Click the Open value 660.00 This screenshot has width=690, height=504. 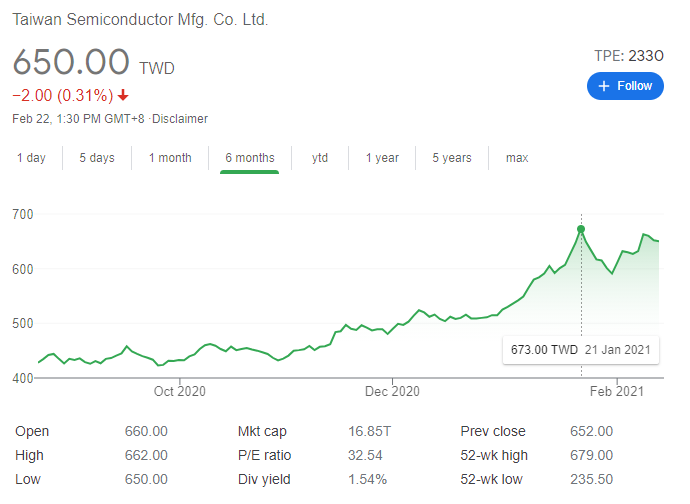[146, 431]
